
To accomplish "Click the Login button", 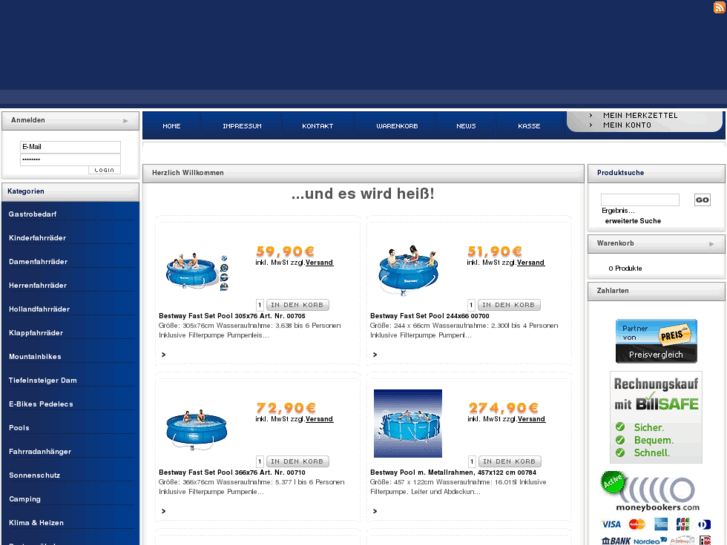I will click(x=104, y=170).
